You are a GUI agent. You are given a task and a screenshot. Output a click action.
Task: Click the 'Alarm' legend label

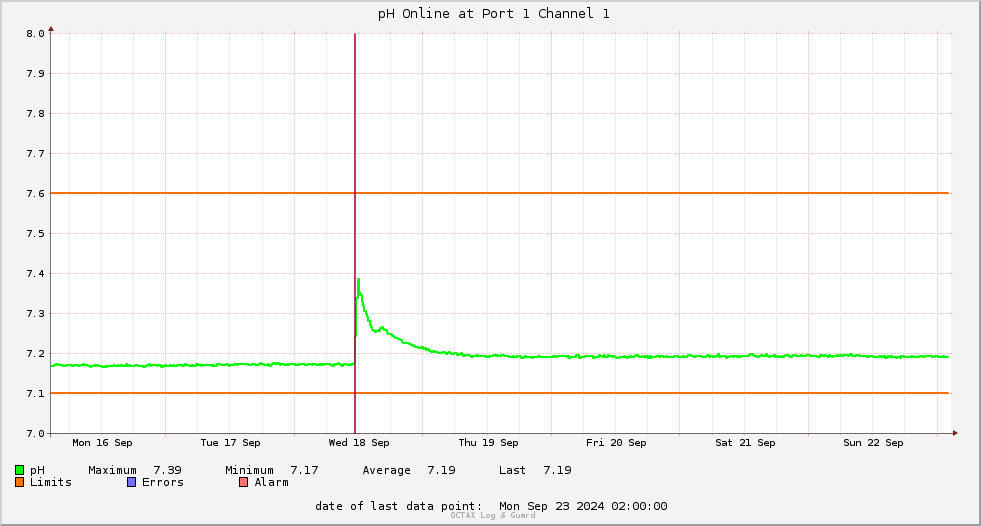(272, 482)
